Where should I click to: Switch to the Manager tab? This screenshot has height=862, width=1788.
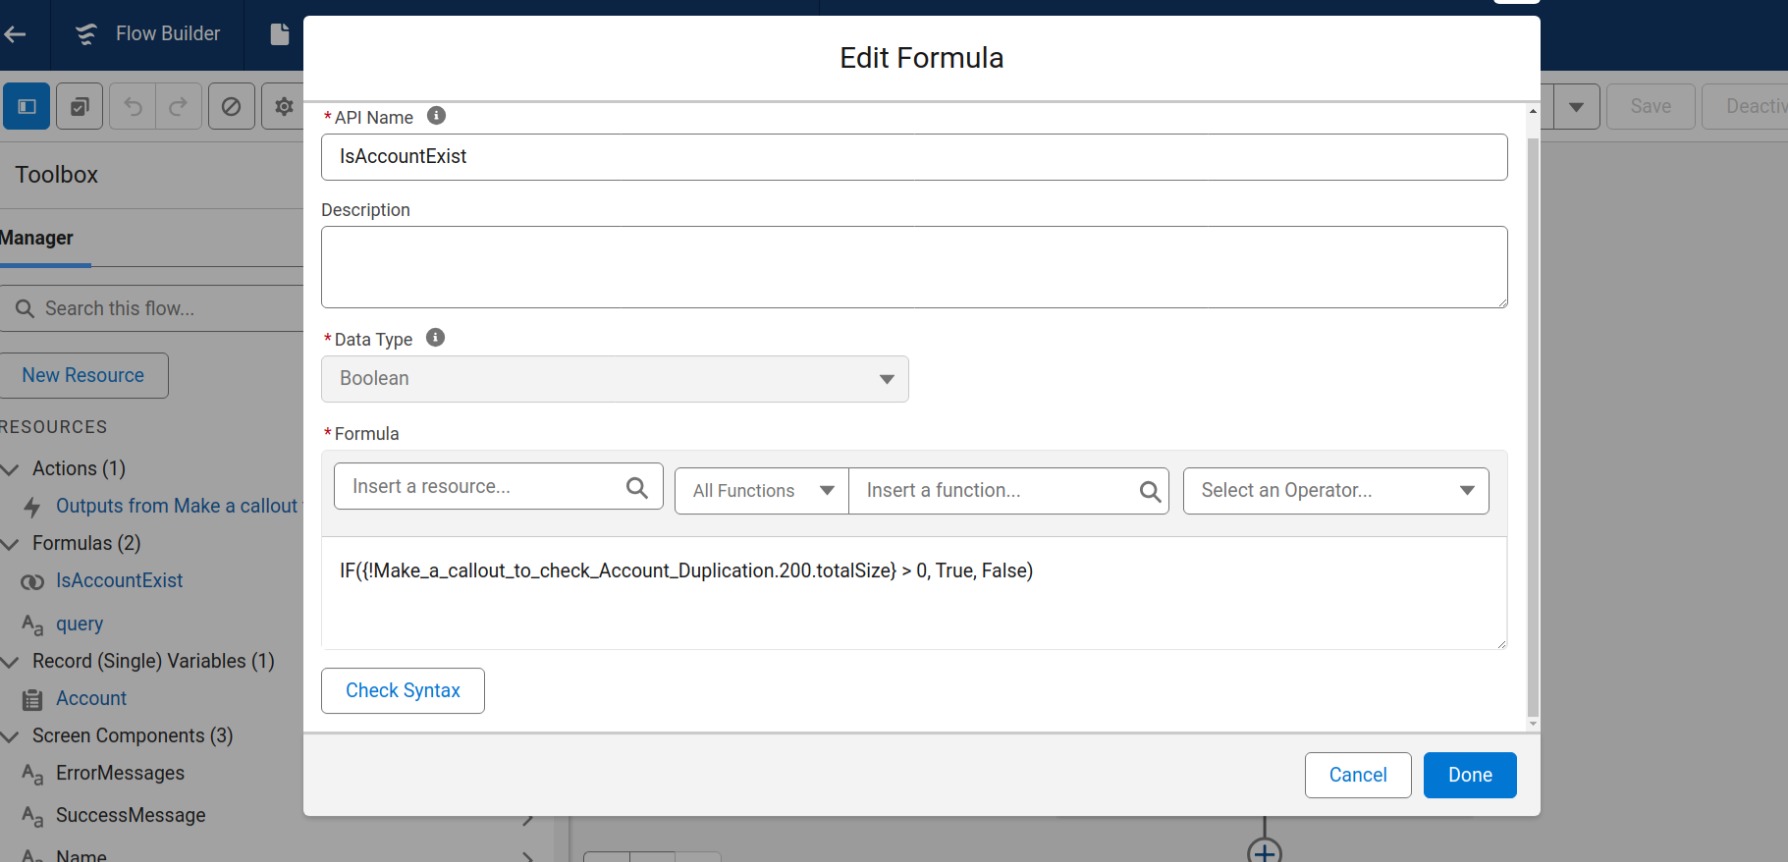click(x=37, y=238)
